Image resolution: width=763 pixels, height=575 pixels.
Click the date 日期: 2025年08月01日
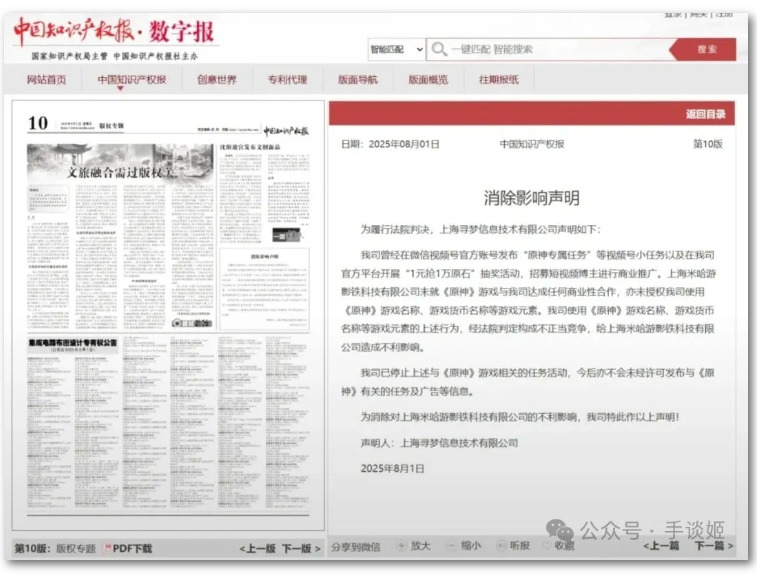pos(390,144)
